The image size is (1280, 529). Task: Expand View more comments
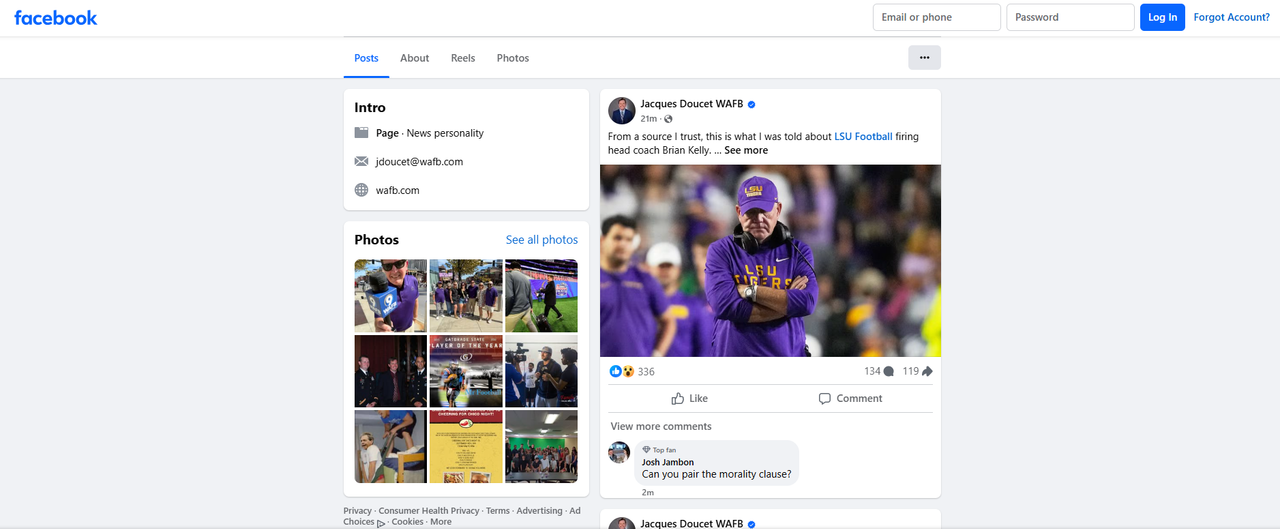661,426
